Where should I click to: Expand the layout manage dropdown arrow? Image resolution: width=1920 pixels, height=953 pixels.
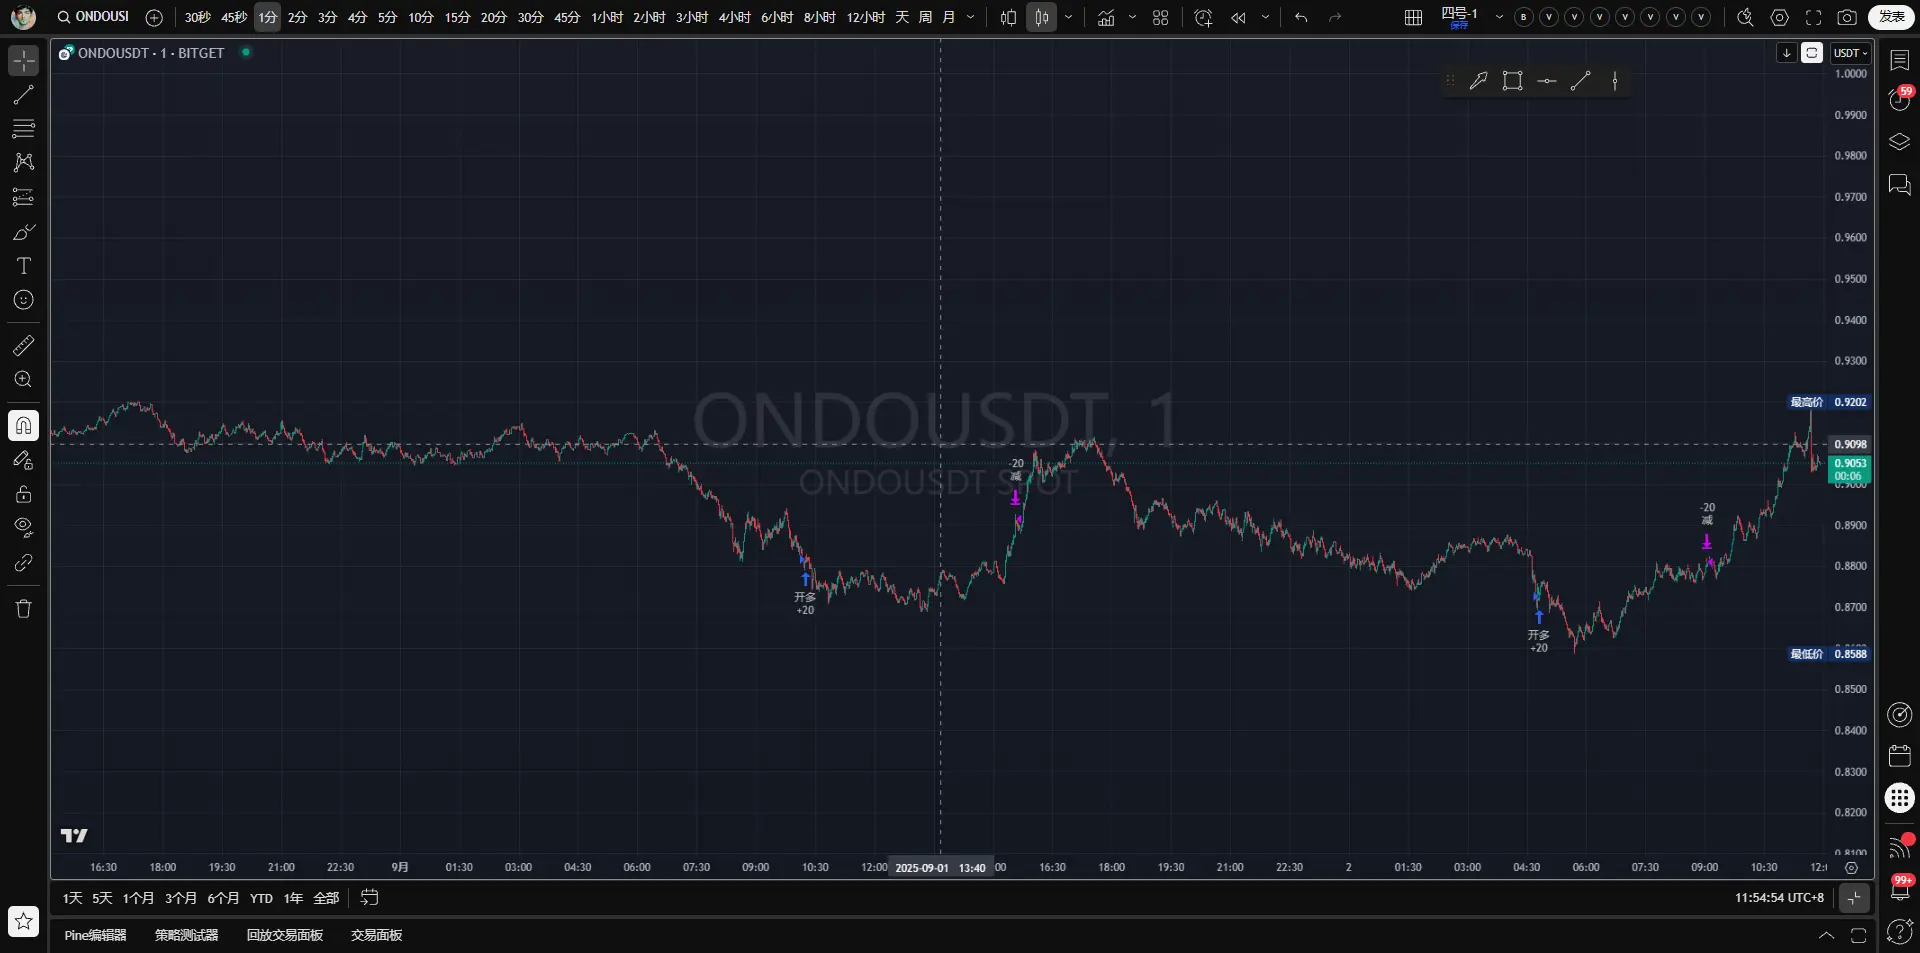pyautogui.click(x=1499, y=18)
